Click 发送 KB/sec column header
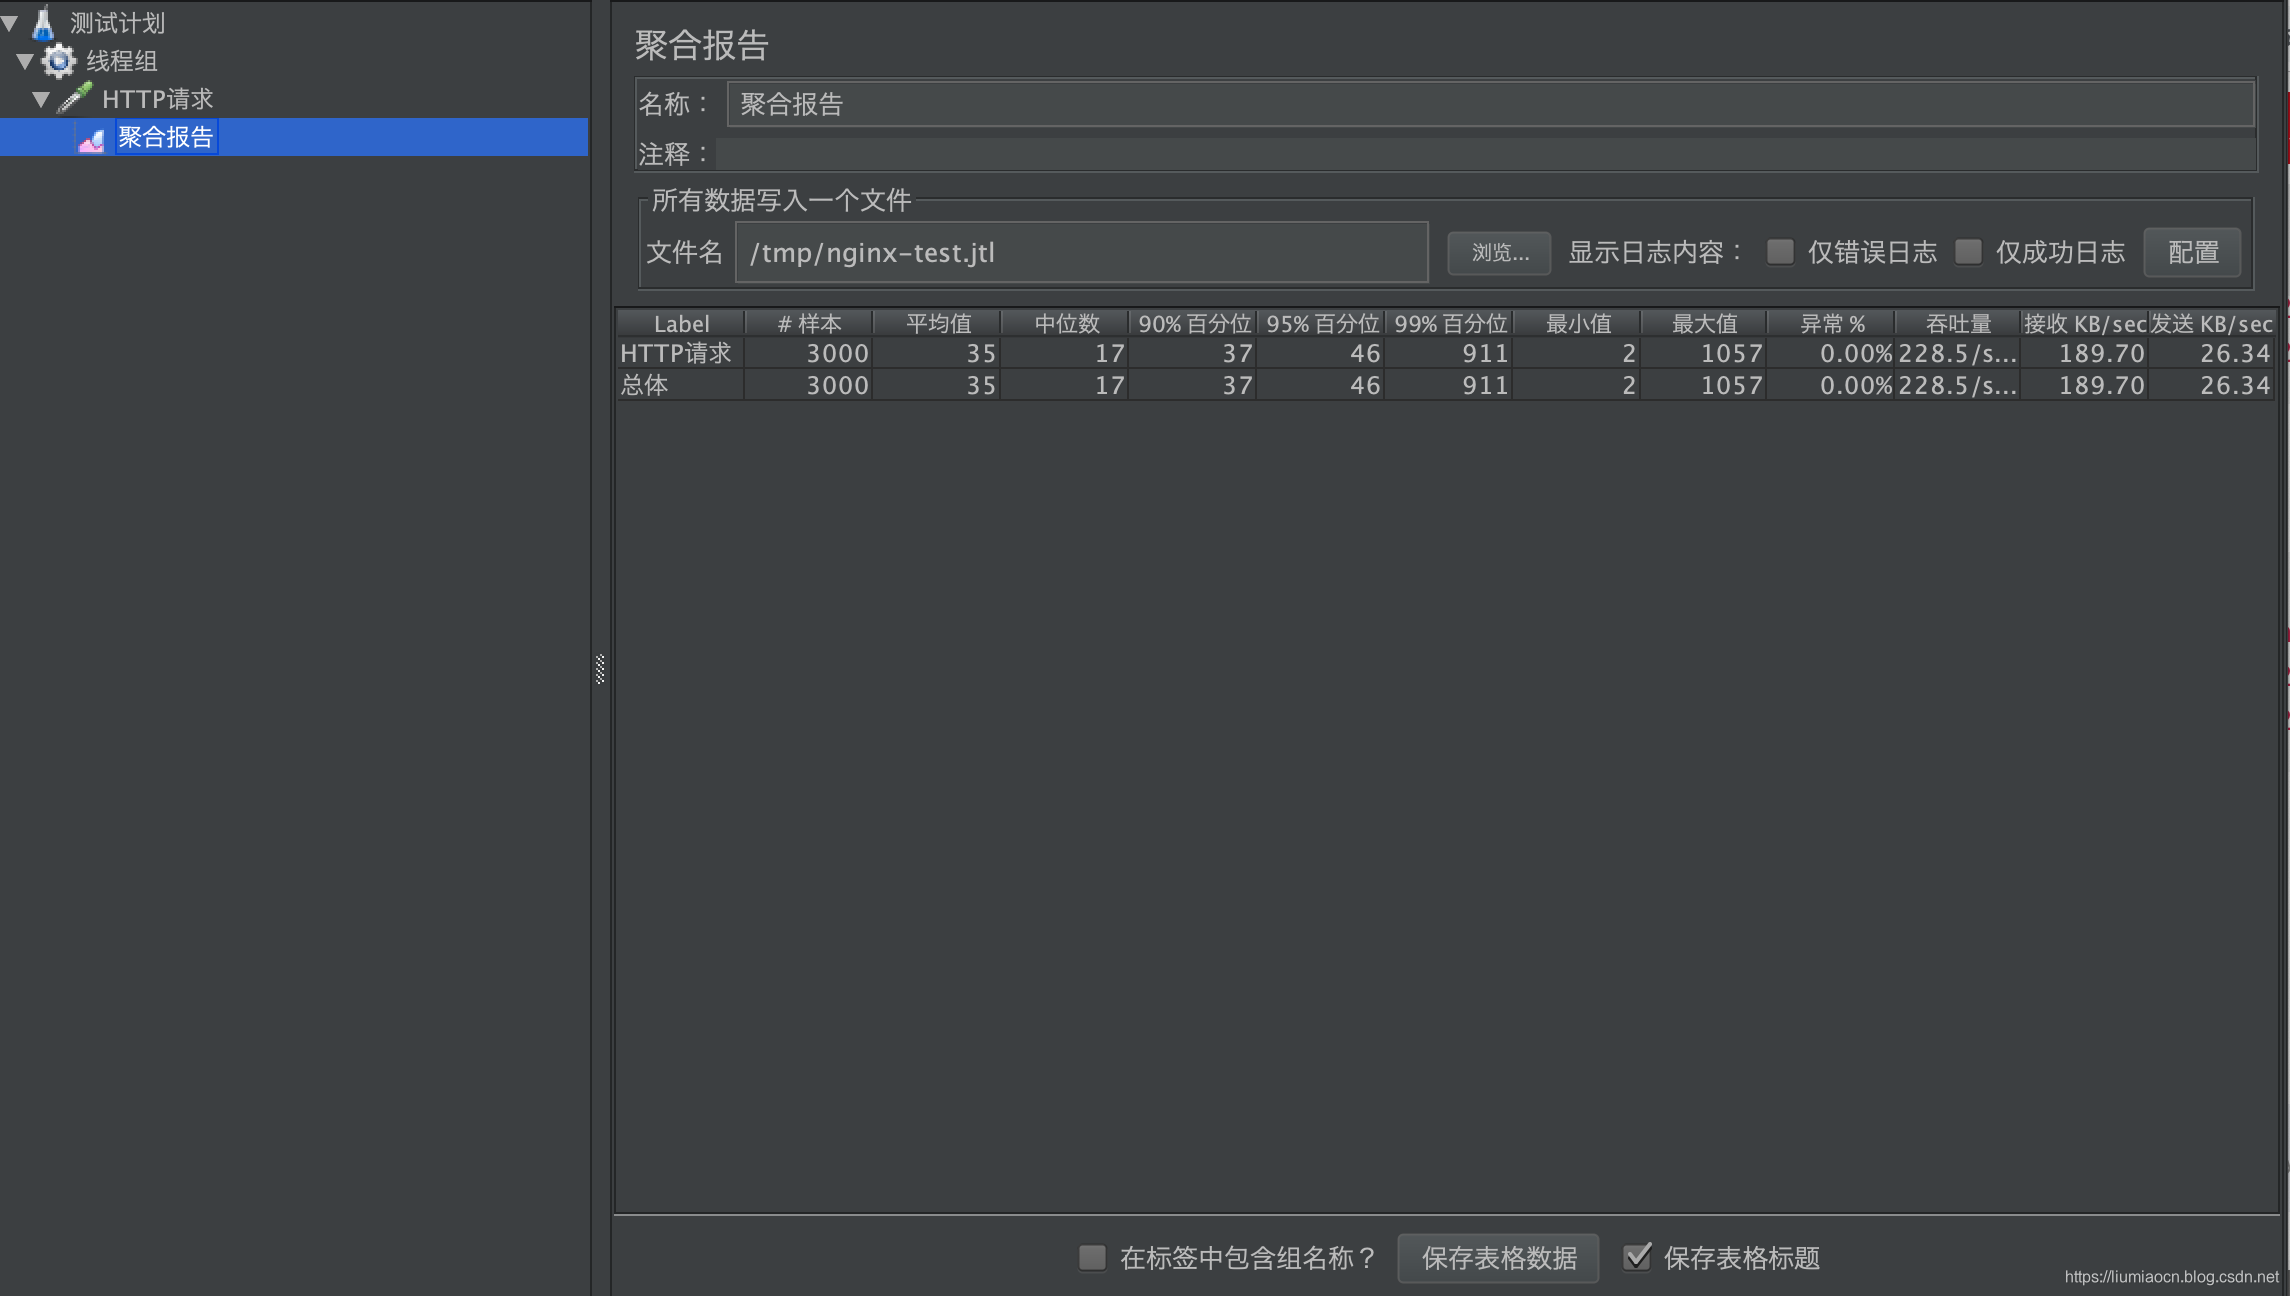The width and height of the screenshot is (2290, 1296). (2212, 323)
